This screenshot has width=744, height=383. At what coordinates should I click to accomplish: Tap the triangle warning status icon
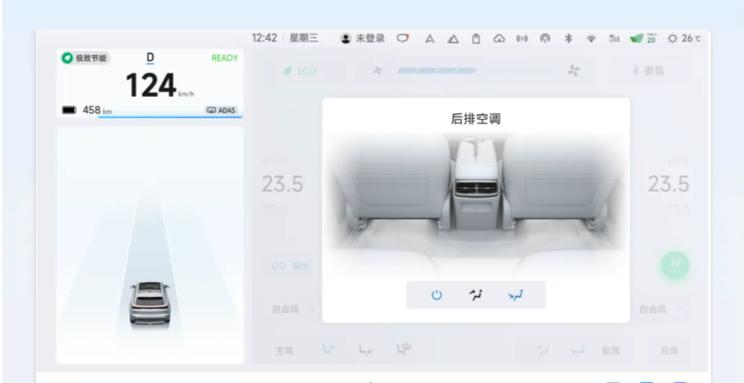(x=453, y=39)
